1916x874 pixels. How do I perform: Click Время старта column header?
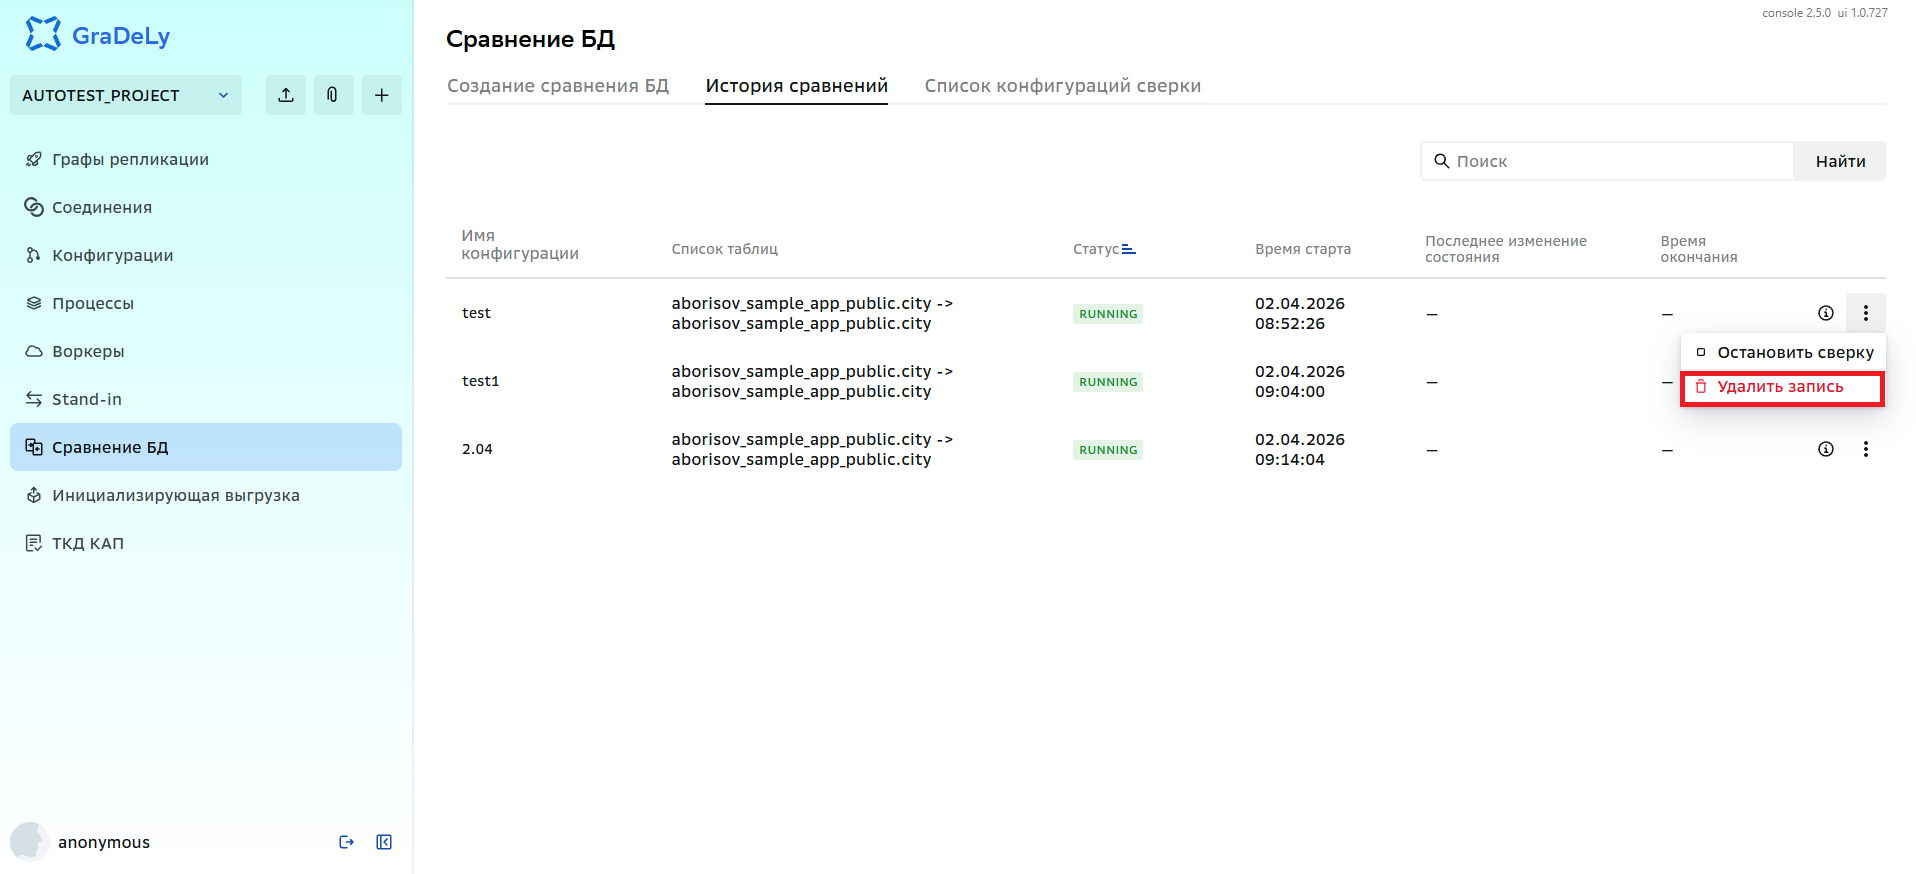click(1303, 249)
